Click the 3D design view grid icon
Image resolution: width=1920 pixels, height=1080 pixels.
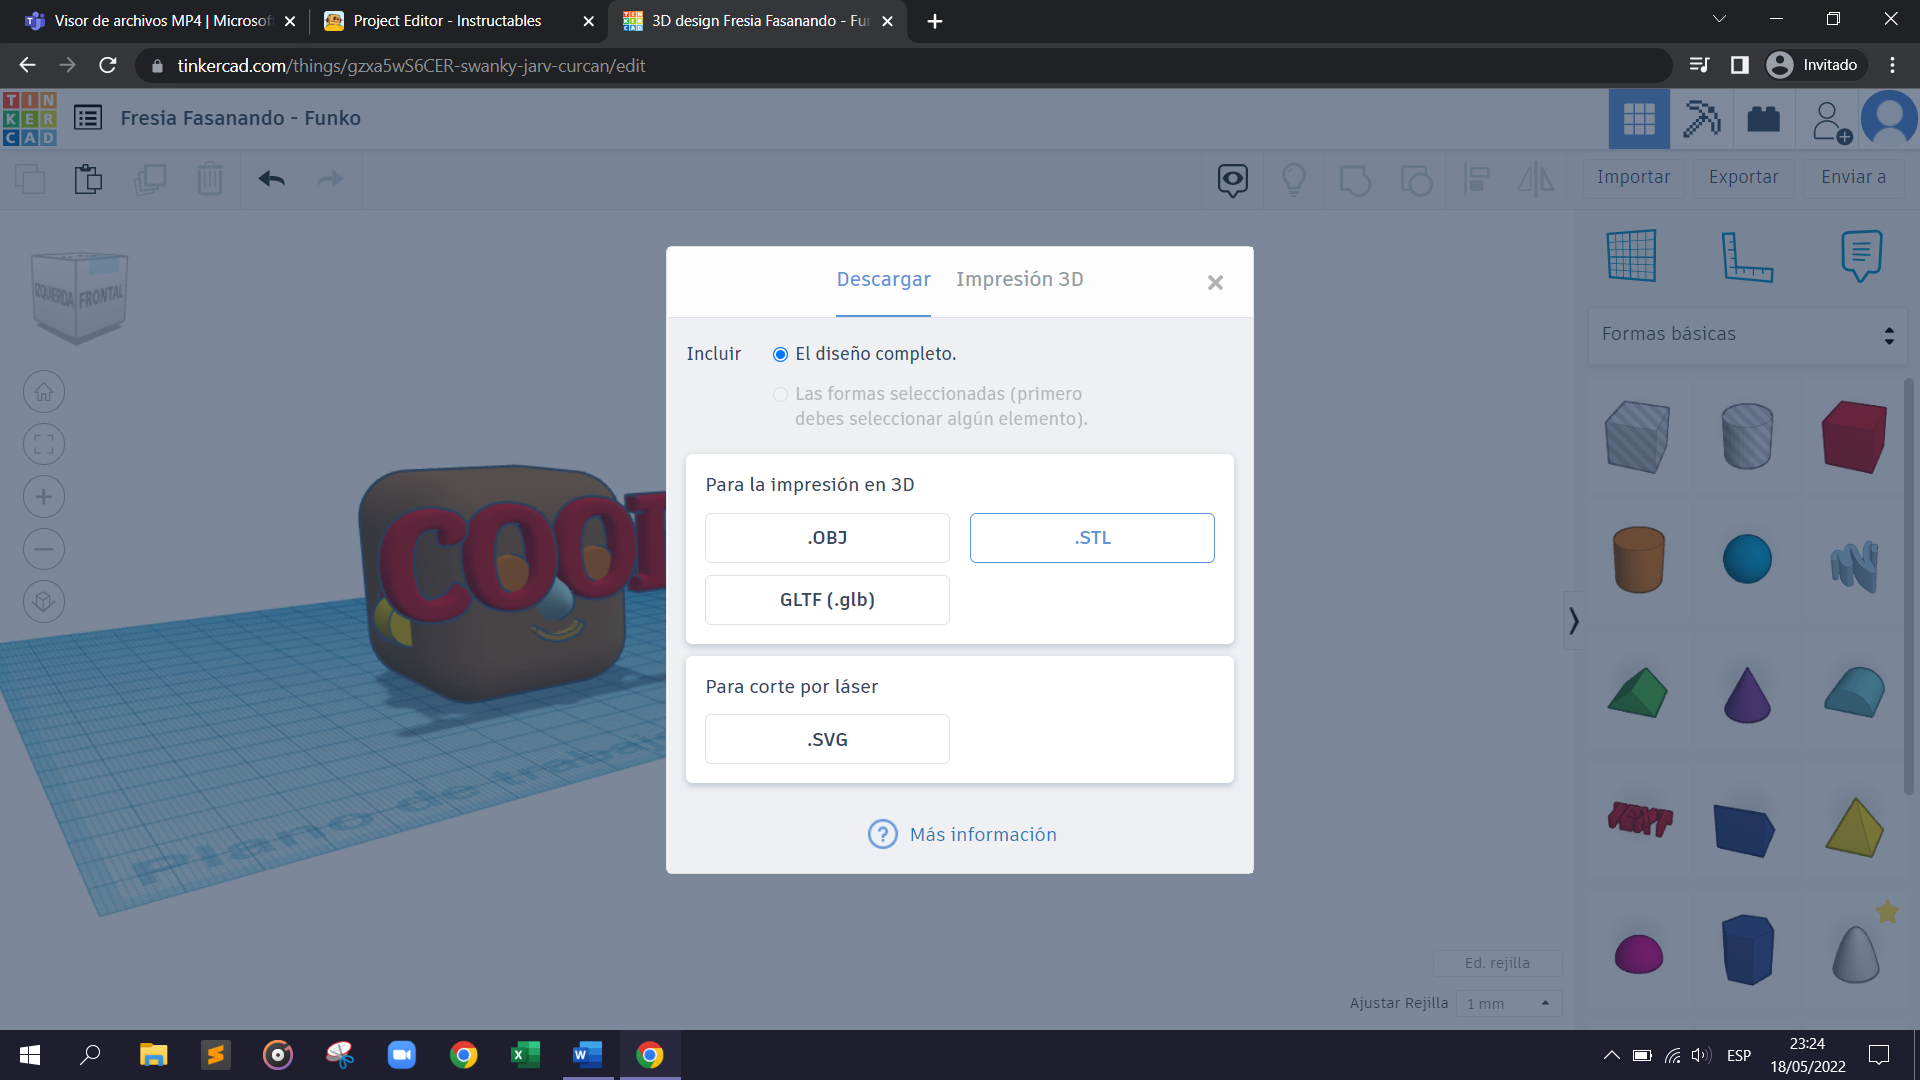(1638, 119)
